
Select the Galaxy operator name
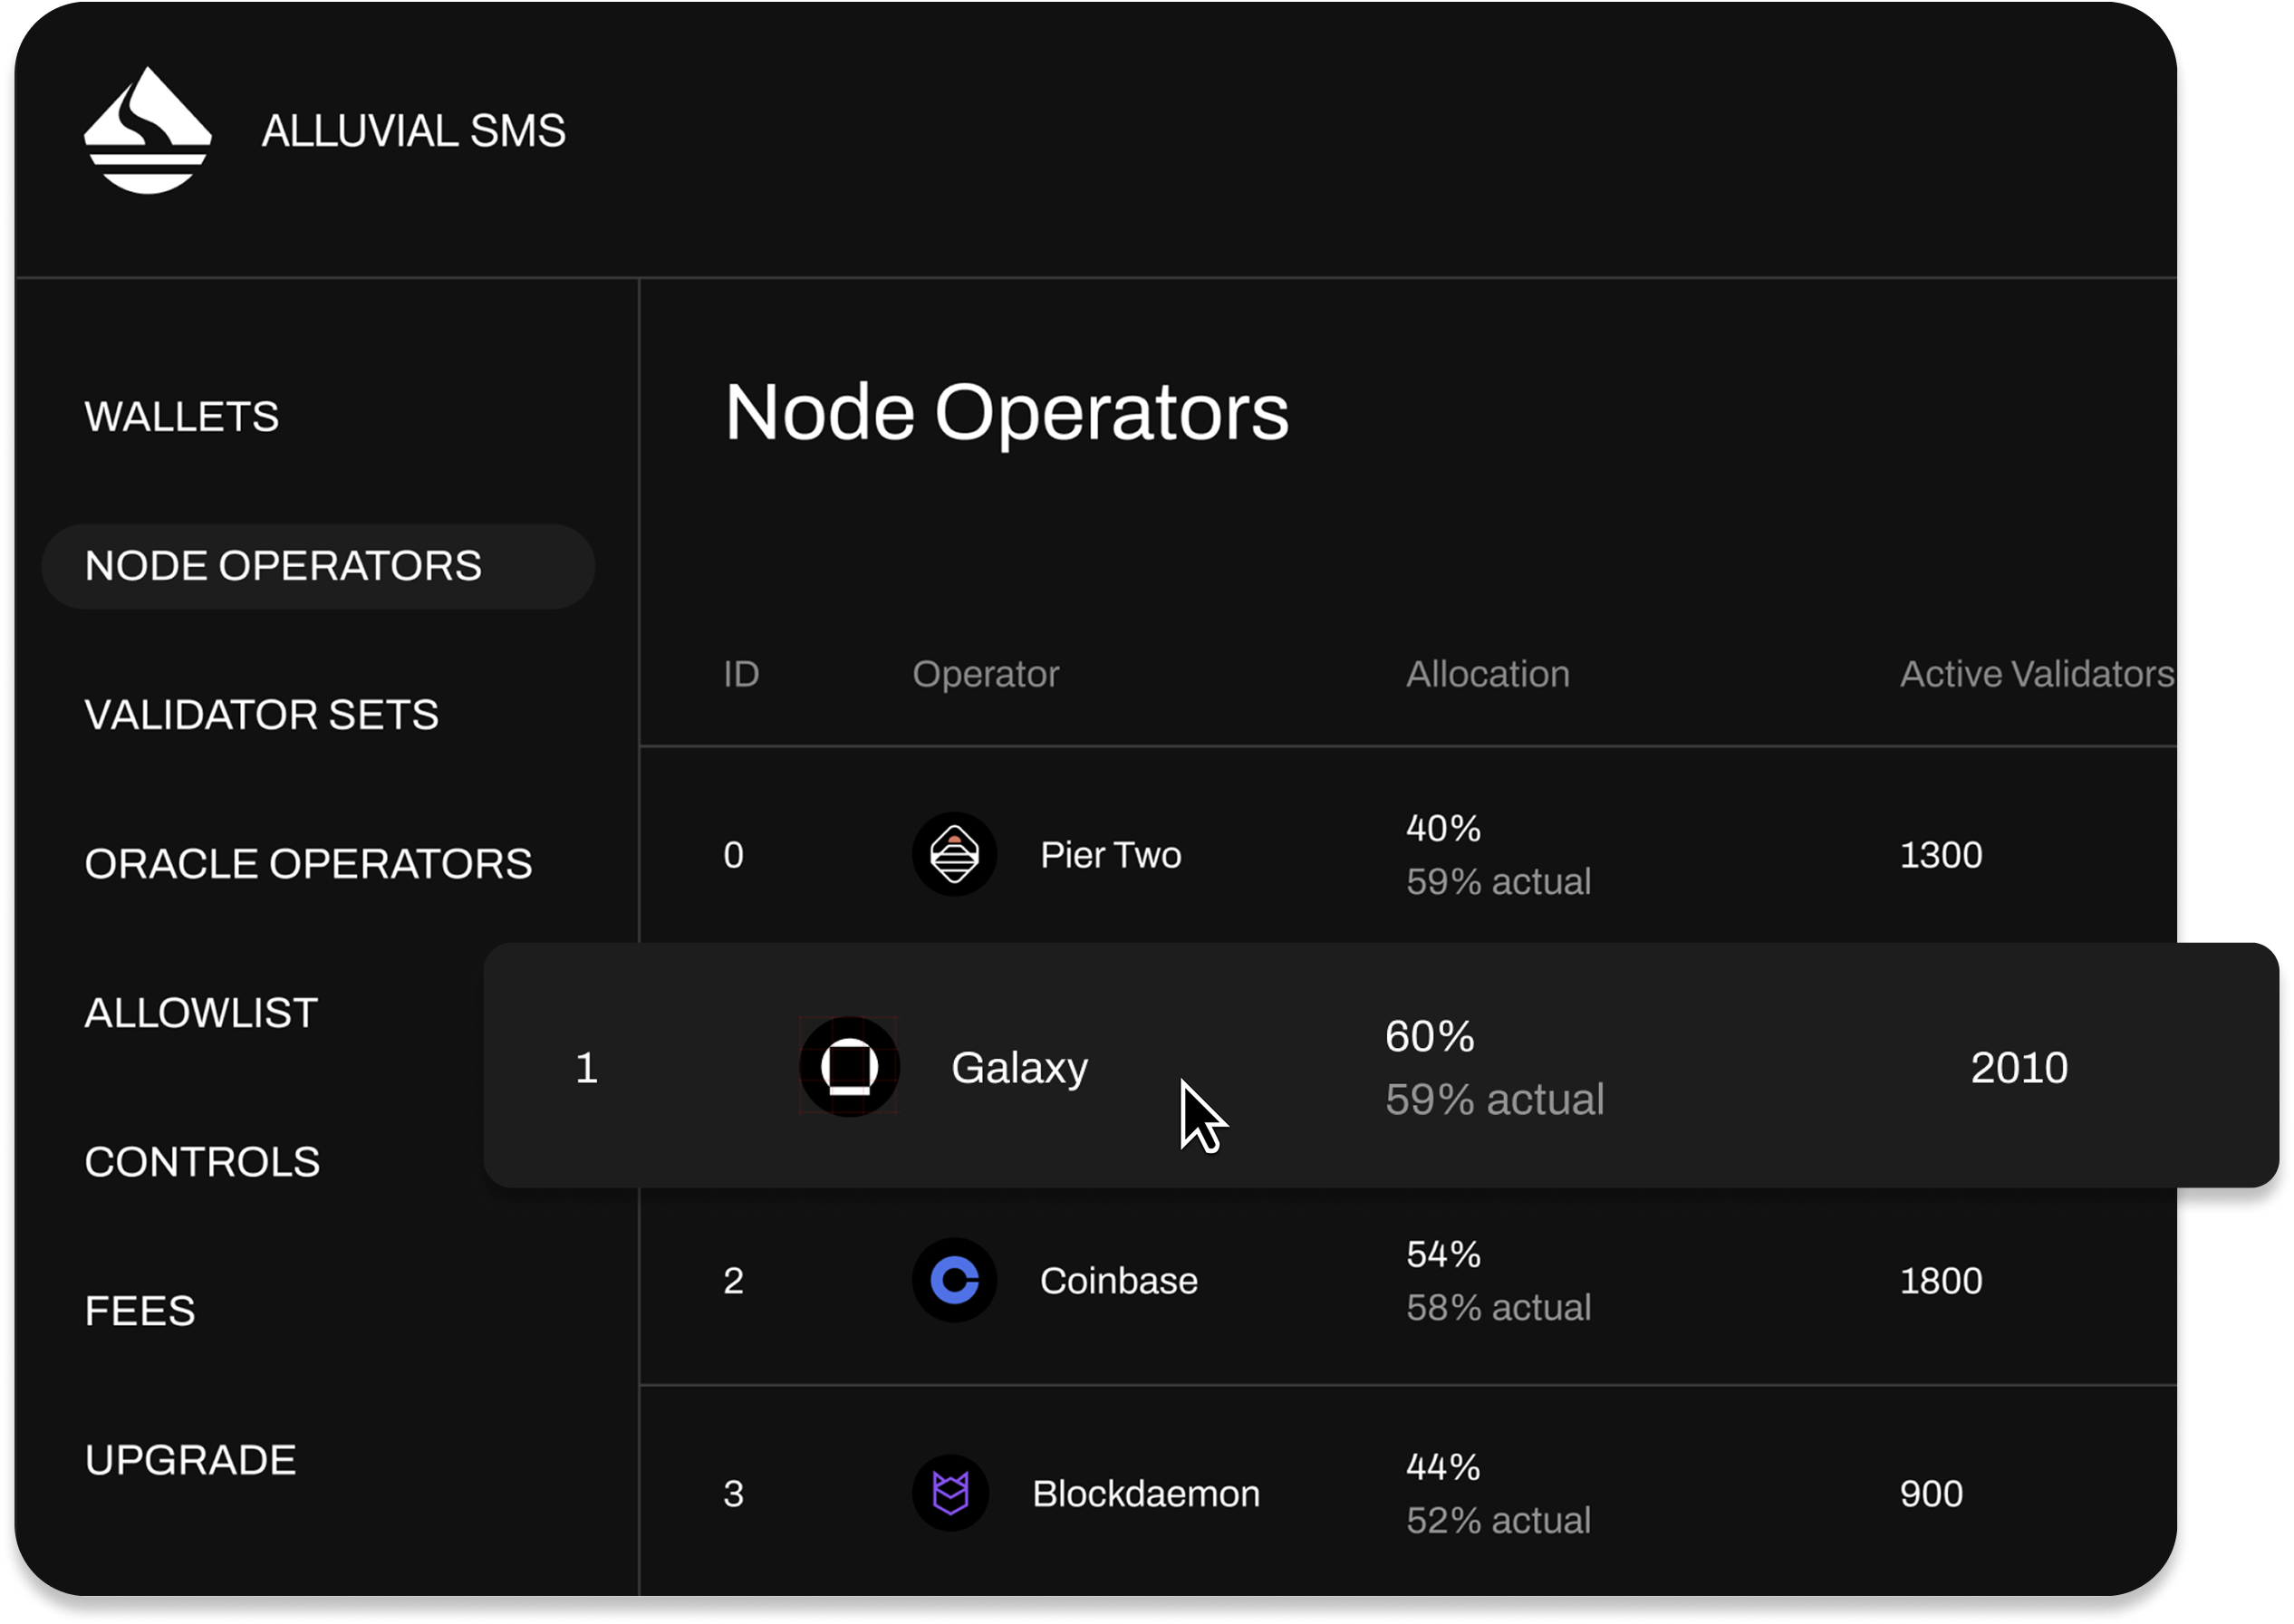tap(1019, 1068)
